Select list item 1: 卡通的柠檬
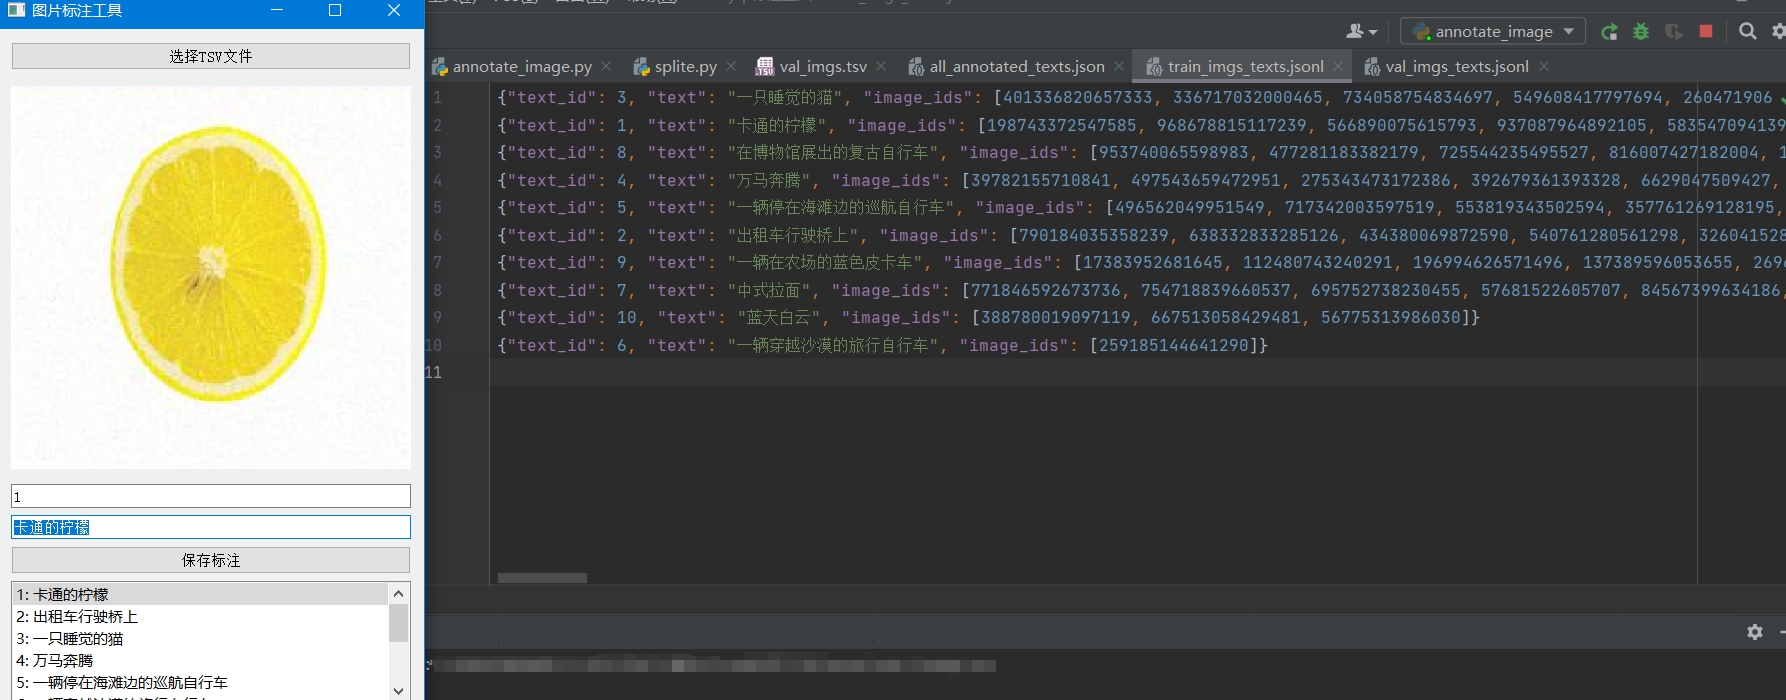Screen dimensions: 1786x700 tap(199, 594)
